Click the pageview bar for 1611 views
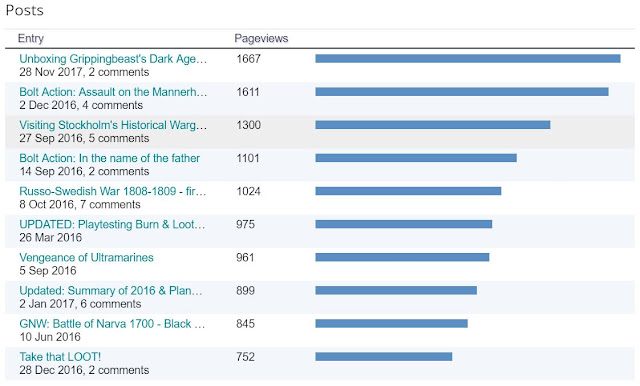The image size is (640, 386). 462,92
